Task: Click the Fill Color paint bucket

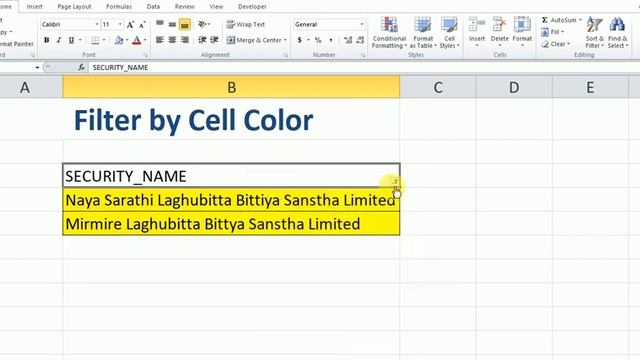Action: point(119,40)
